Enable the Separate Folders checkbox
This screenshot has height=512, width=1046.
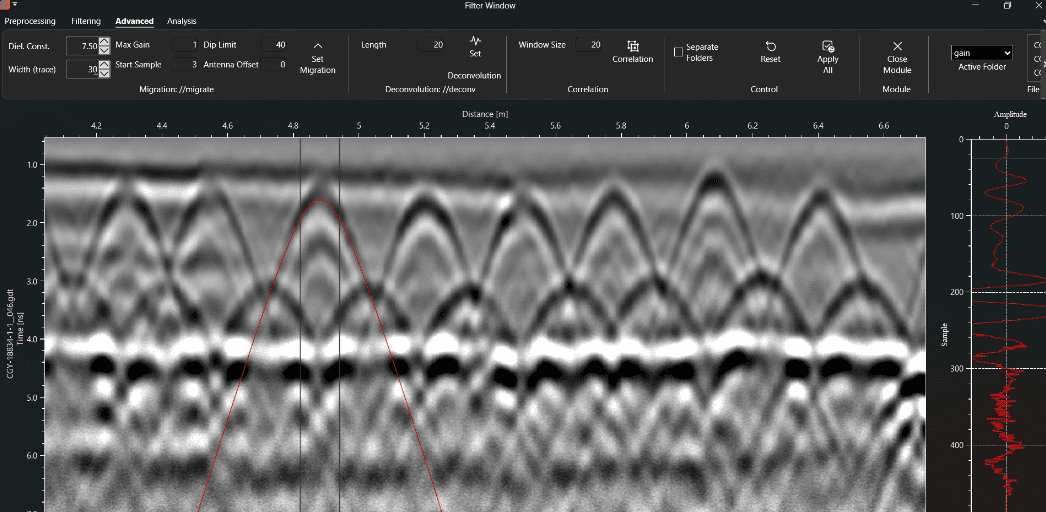point(679,52)
